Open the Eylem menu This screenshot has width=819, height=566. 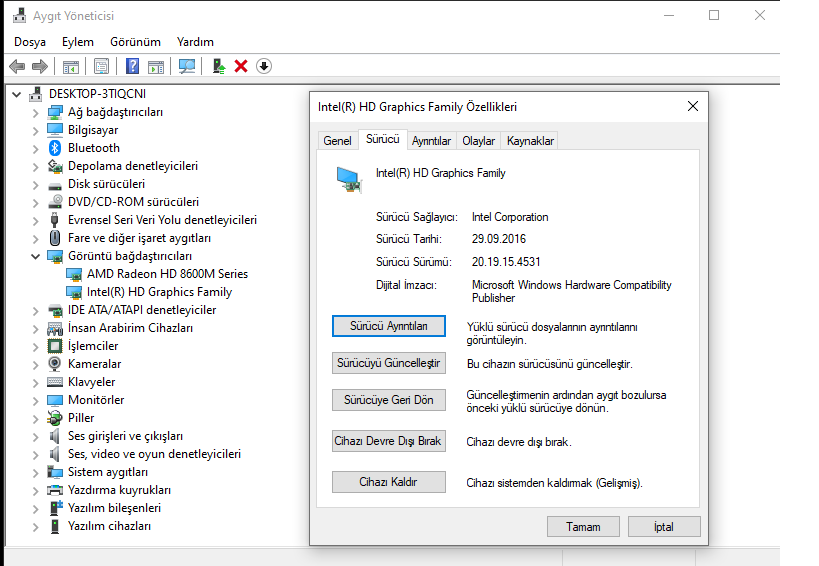(77, 42)
